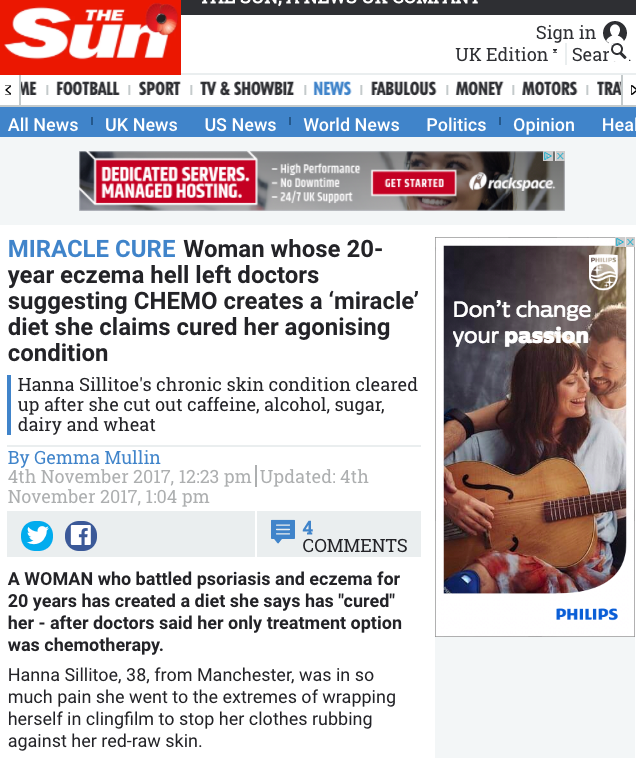Share article via Facebook icon
Screen dimensions: 636x758
coord(81,536)
